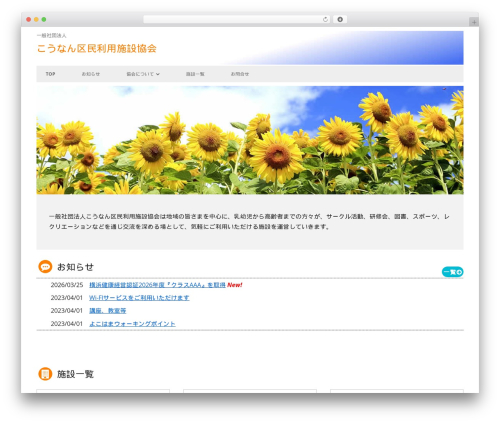Click the お知らせ section heading
The image size is (500, 423).
point(75,267)
